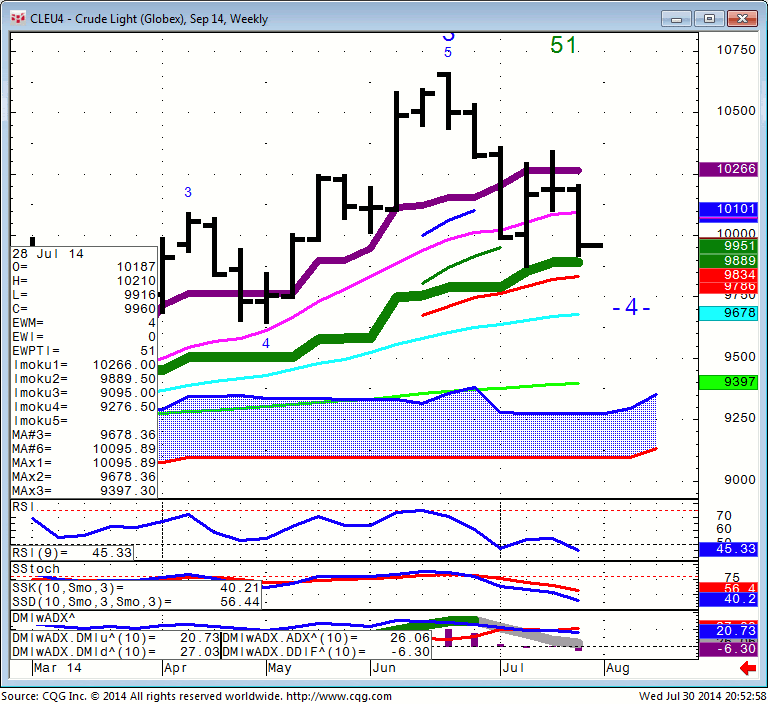Click the SStoch pane label
This screenshot has width=768, height=704.
(x=36, y=569)
